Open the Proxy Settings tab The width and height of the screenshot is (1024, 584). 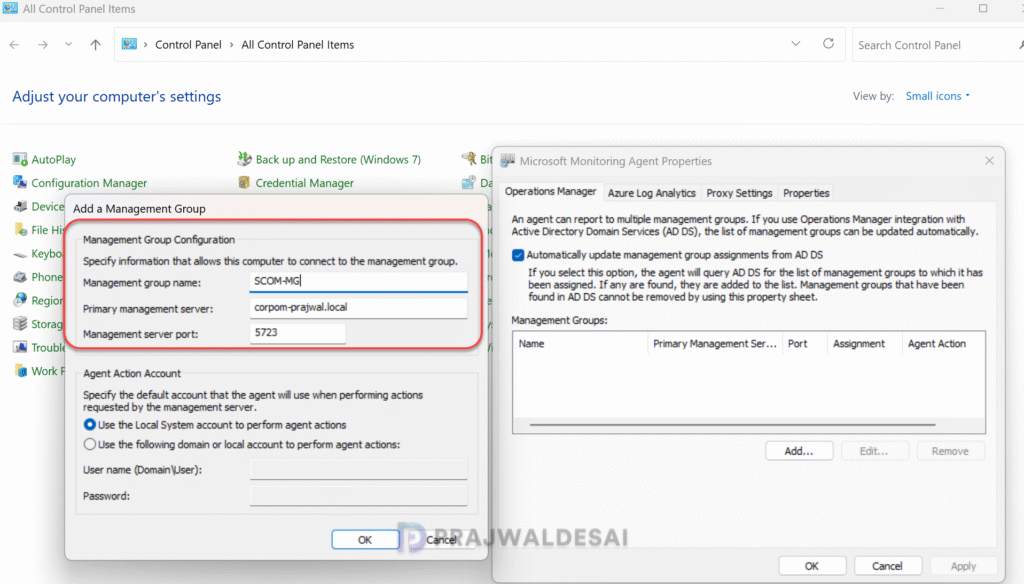tap(739, 193)
